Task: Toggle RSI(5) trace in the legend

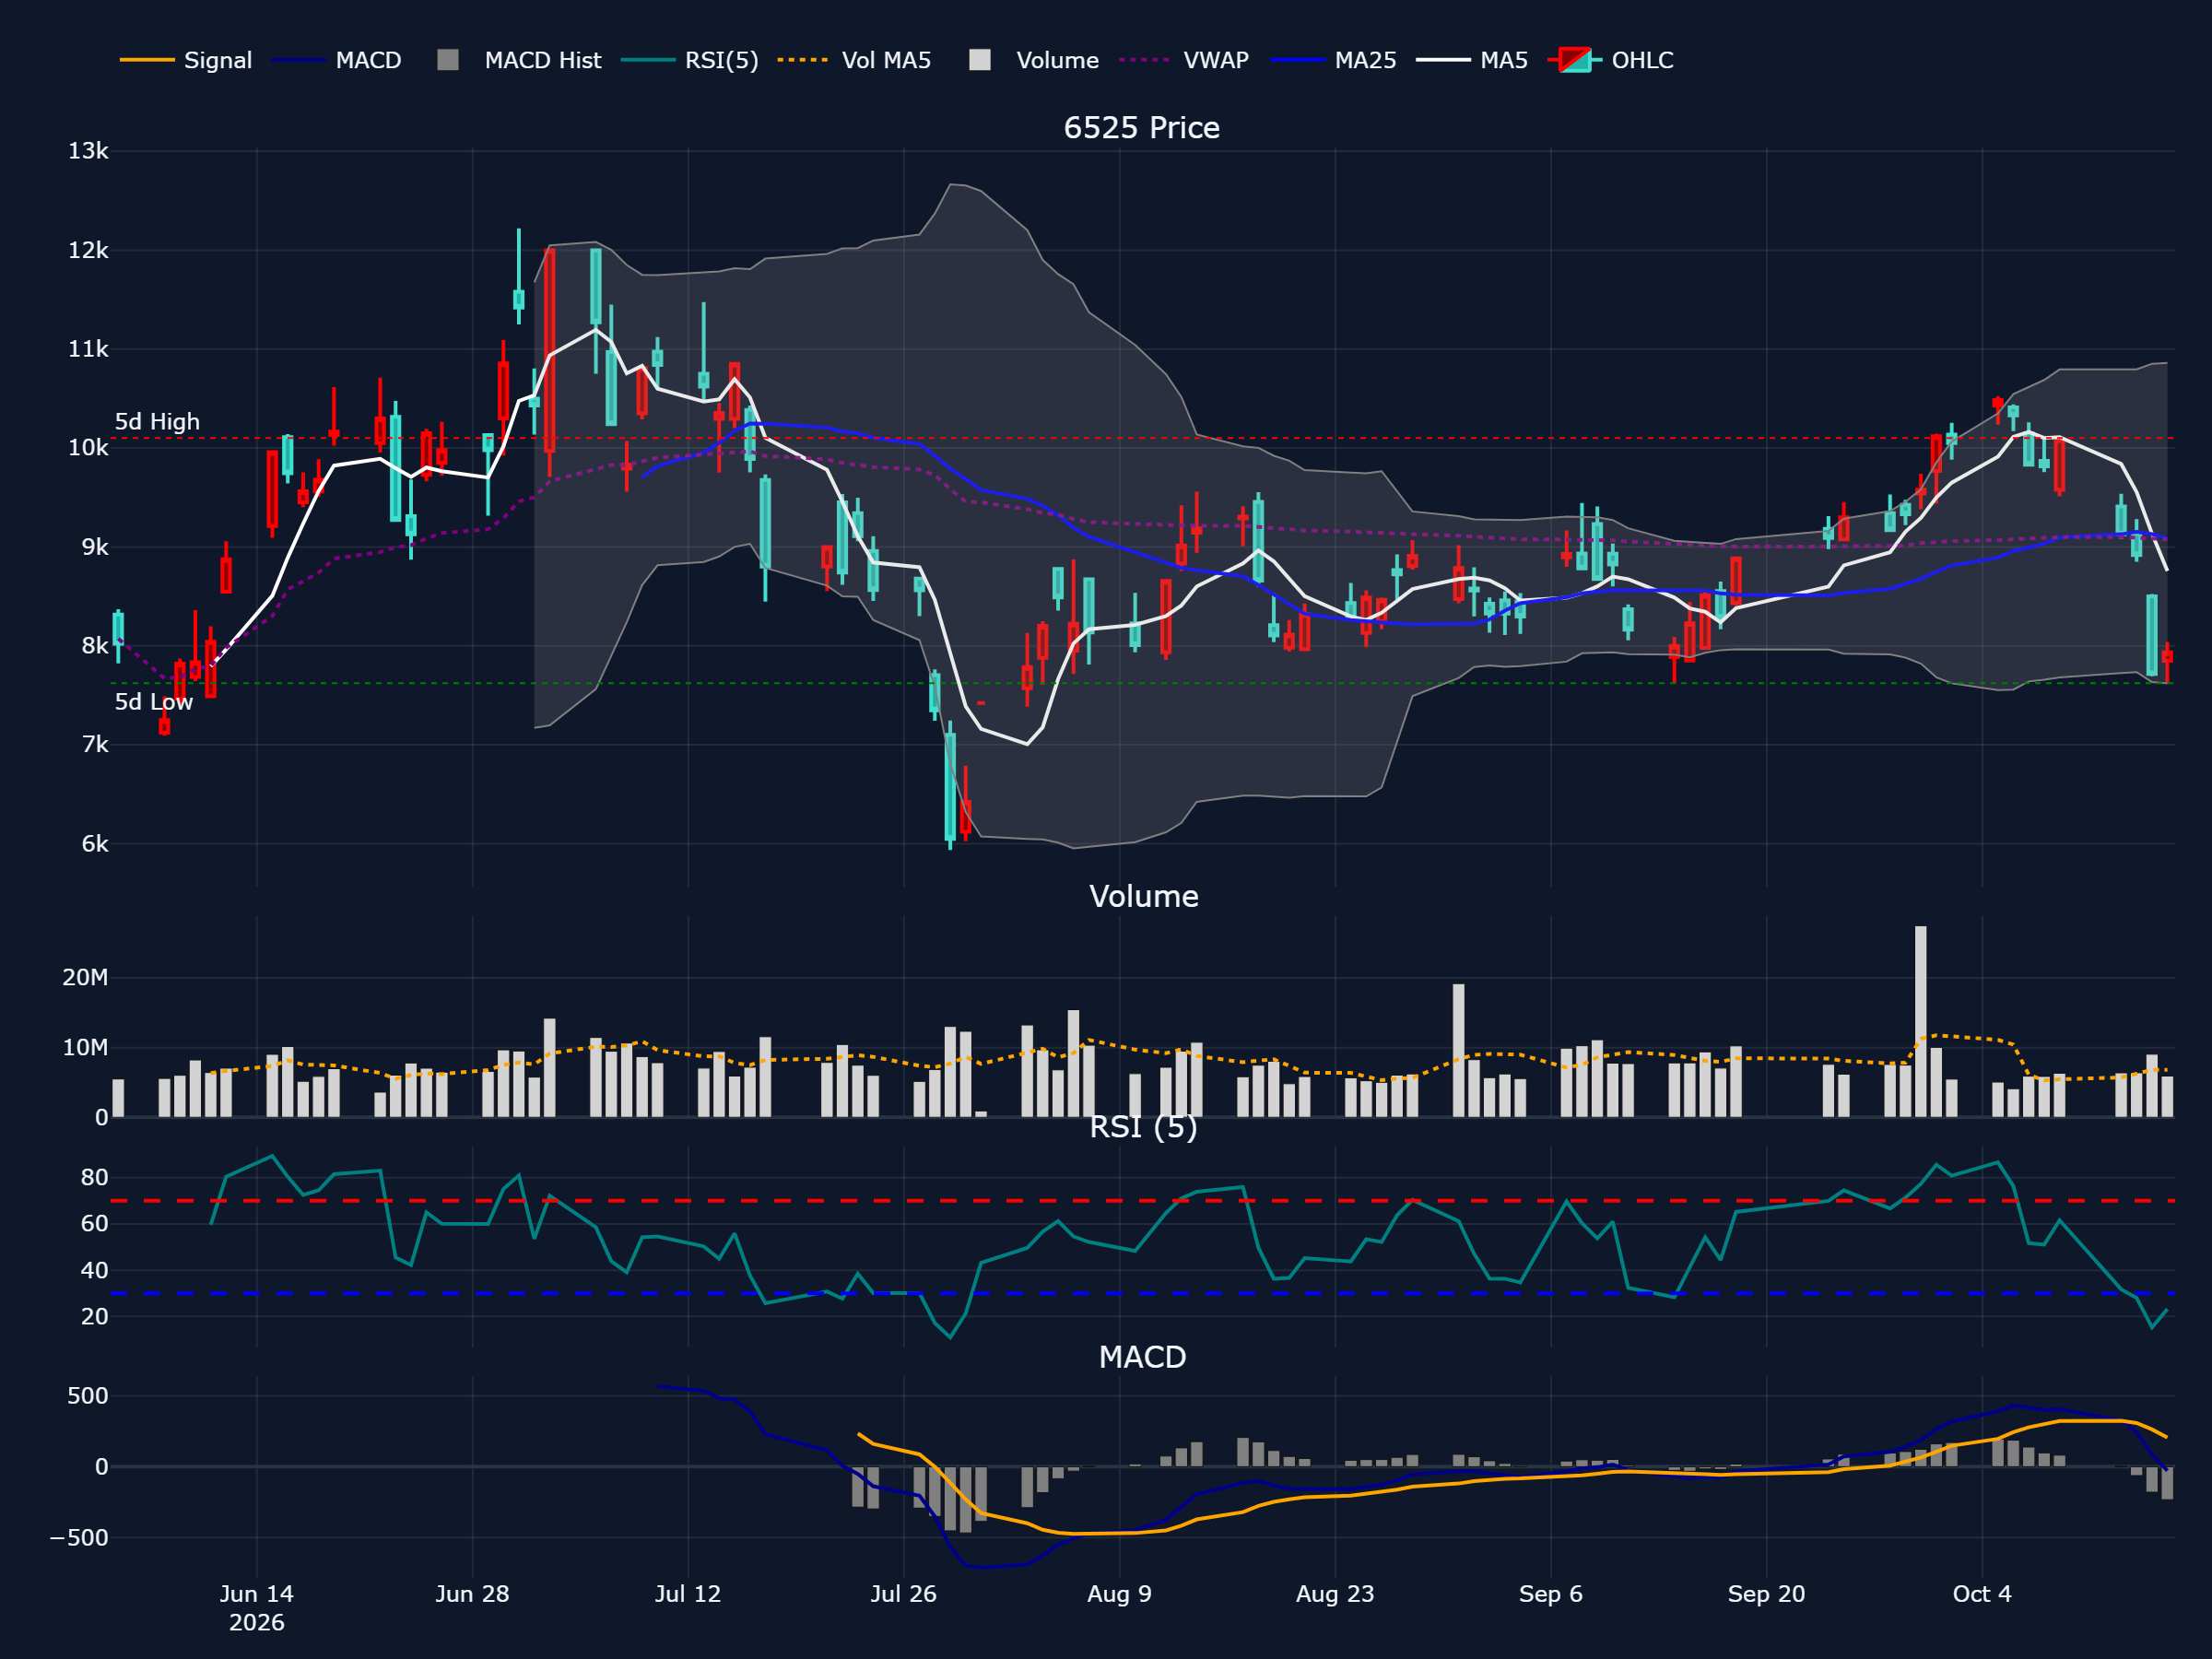Action: [689, 60]
